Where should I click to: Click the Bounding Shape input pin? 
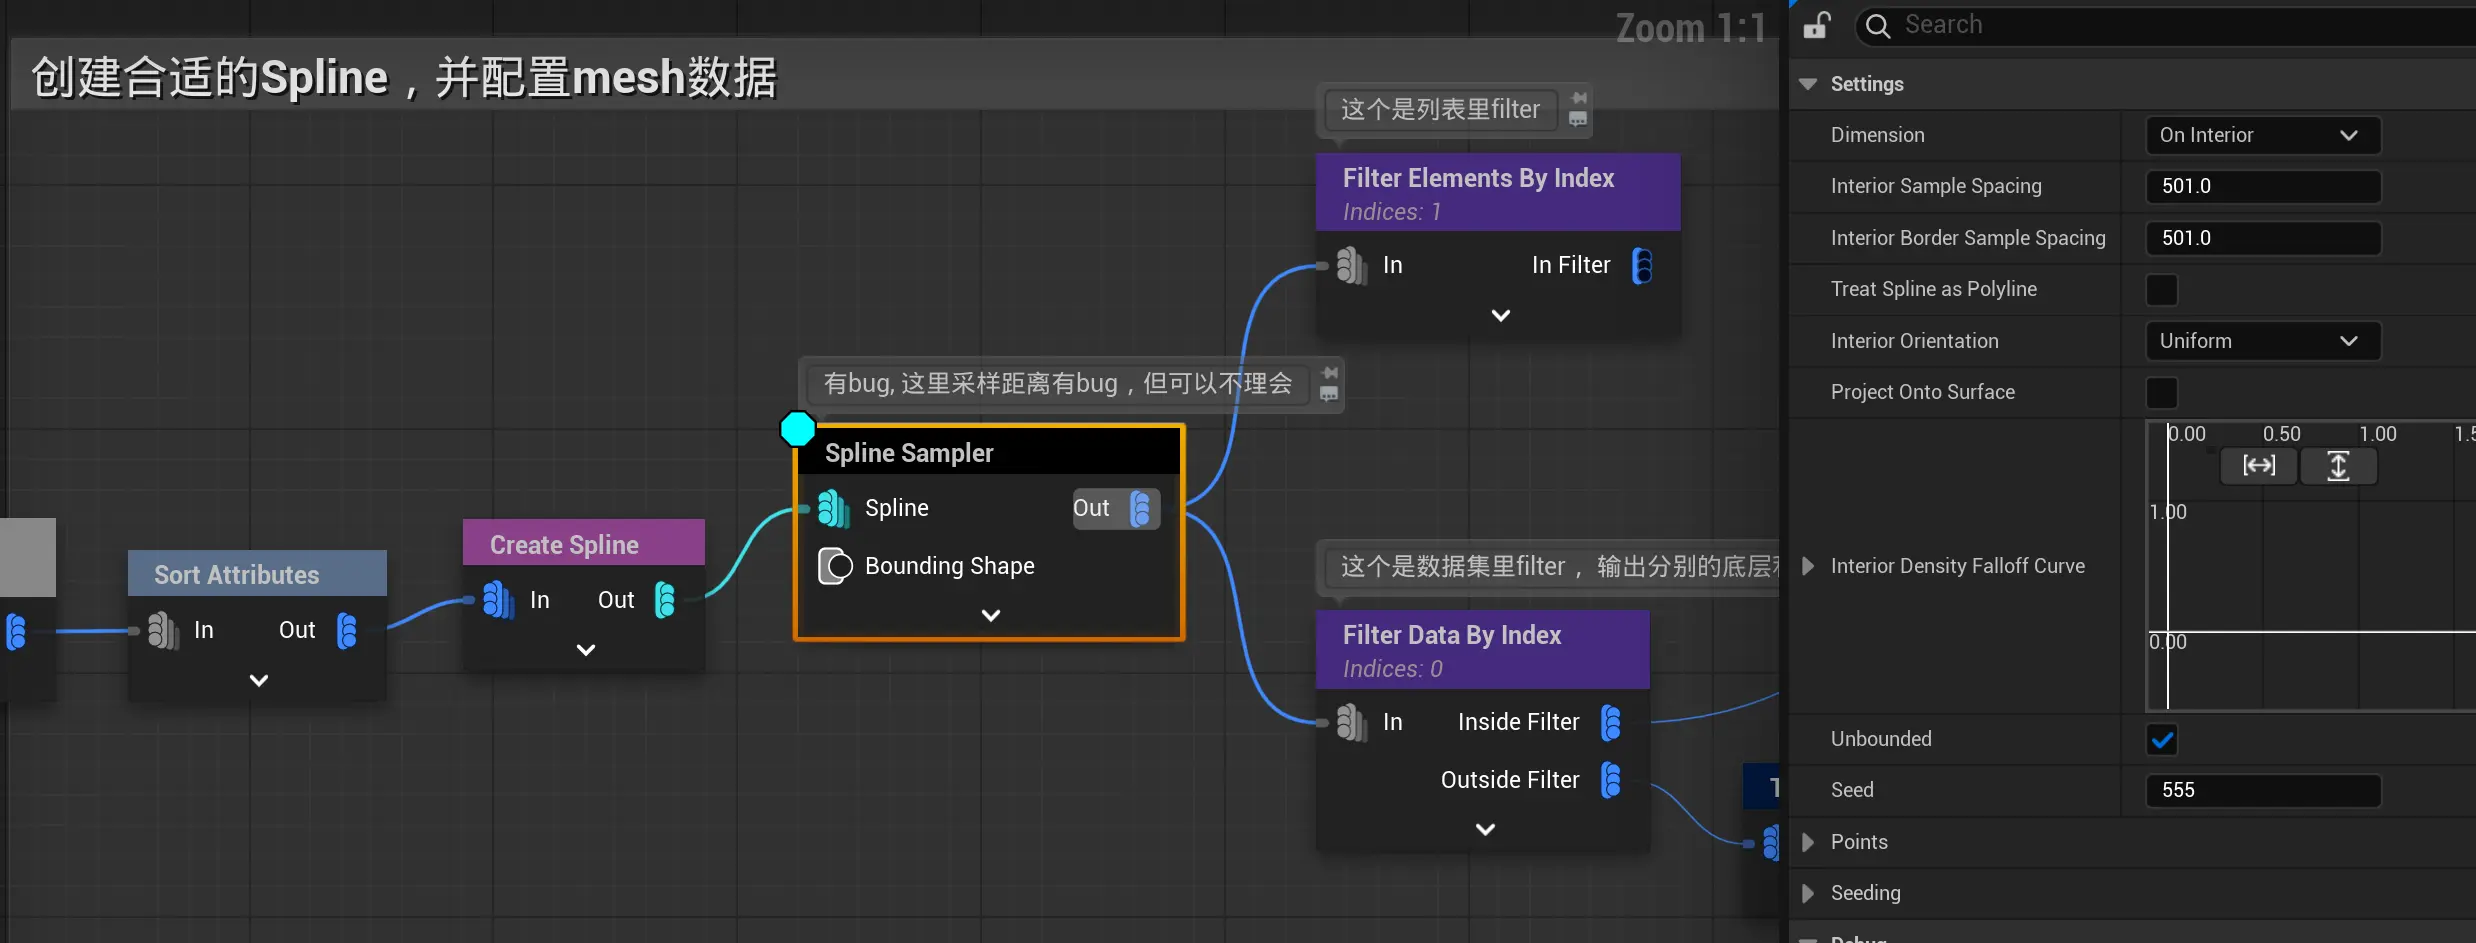(835, 566)
